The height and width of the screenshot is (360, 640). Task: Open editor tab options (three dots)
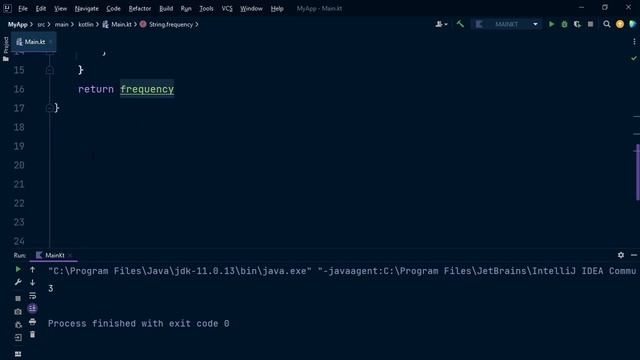634,42
